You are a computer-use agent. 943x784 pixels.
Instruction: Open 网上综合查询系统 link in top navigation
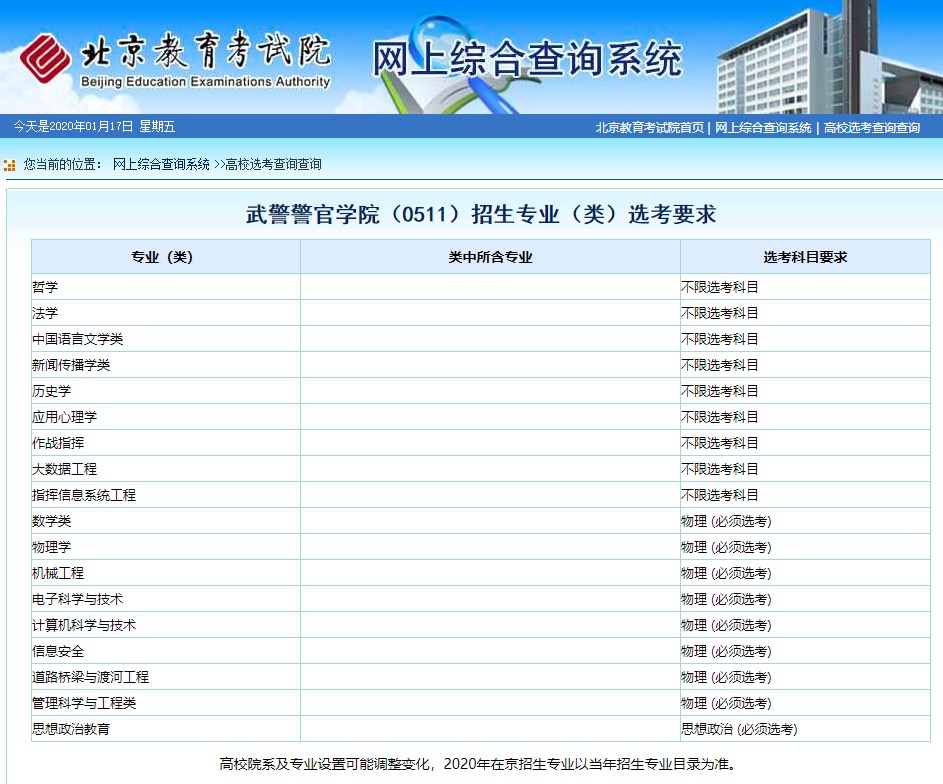(x=763, y=127)
